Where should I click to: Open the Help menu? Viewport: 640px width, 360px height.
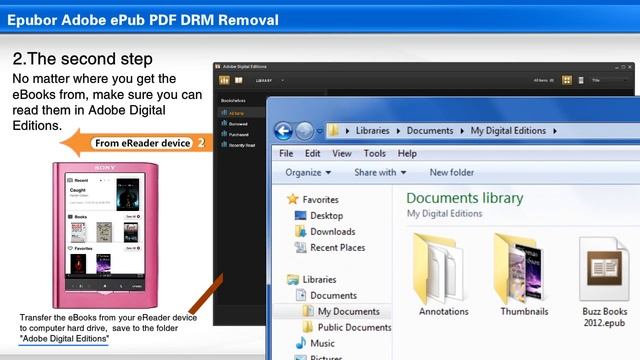tap(407, 153)
